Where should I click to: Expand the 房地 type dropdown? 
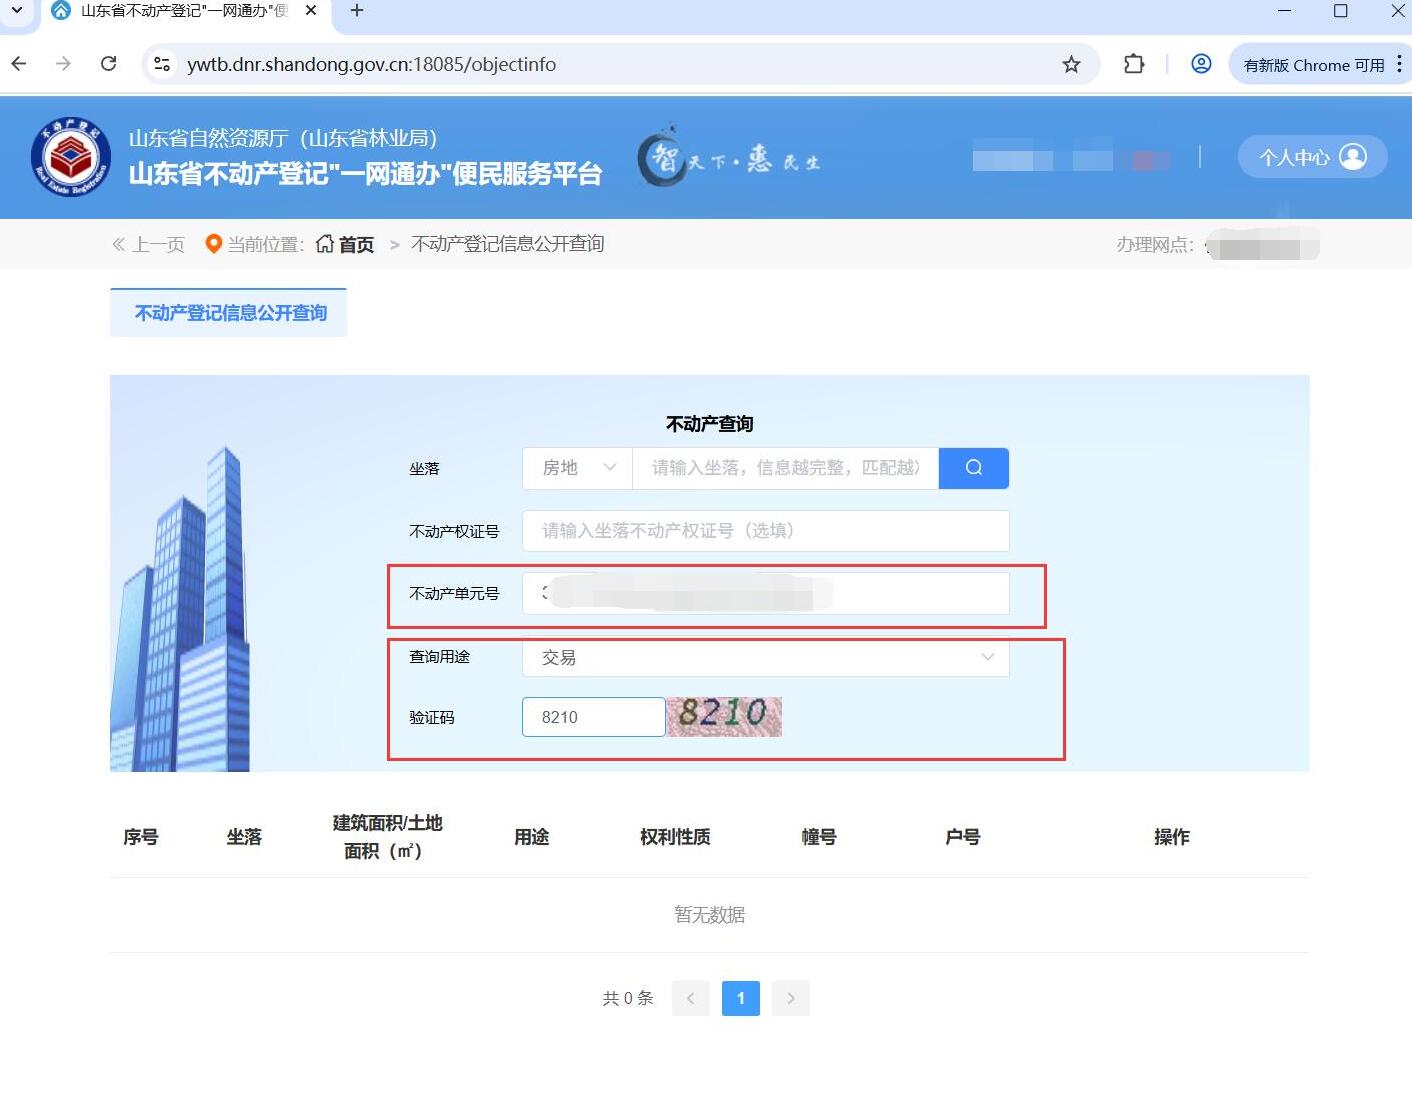[x=577, y=468]
